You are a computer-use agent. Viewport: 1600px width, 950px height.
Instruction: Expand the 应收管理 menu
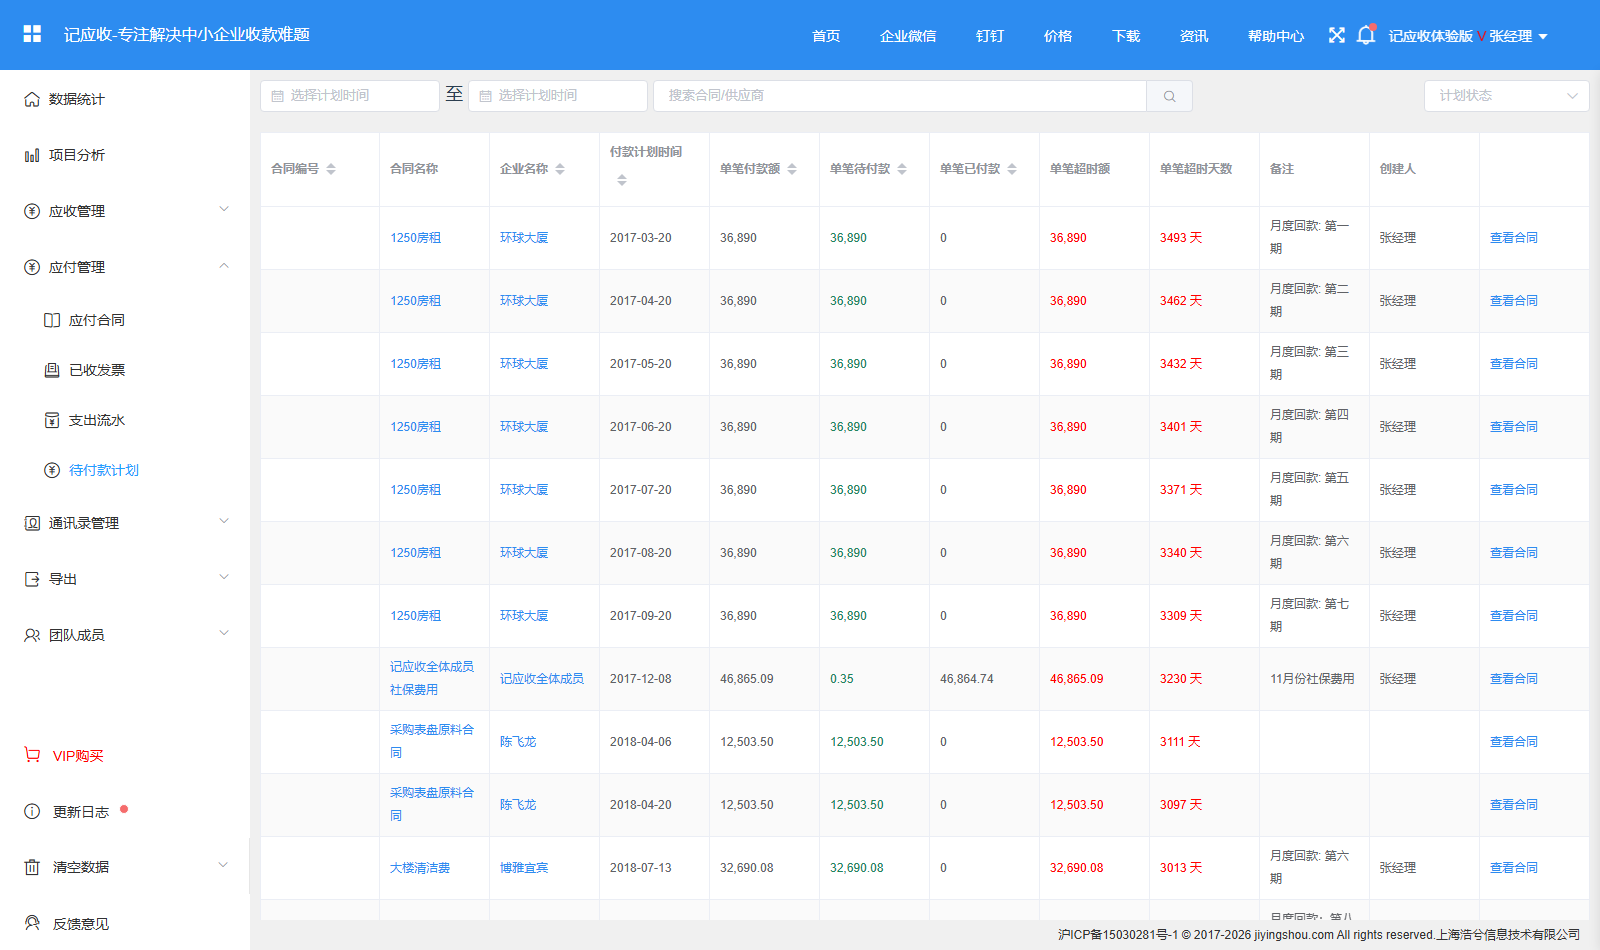point(125,211)
